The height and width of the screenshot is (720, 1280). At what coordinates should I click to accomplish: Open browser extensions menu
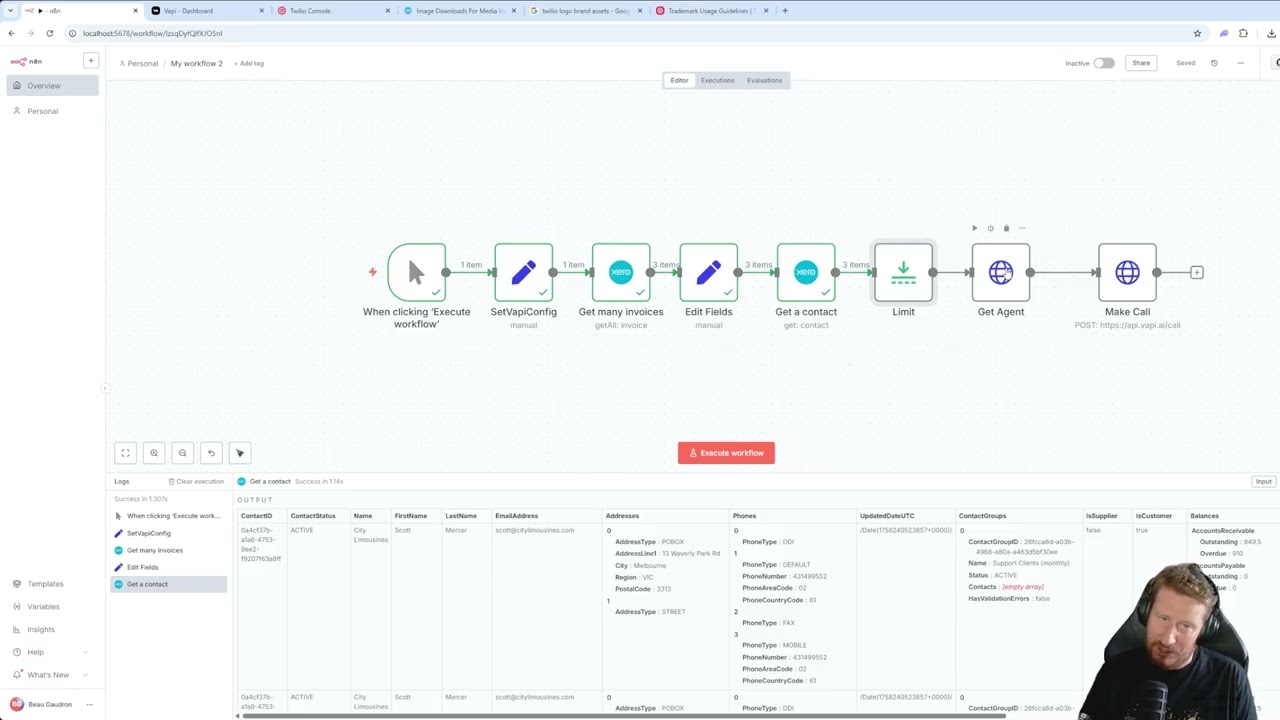(x=1243, y=33)
